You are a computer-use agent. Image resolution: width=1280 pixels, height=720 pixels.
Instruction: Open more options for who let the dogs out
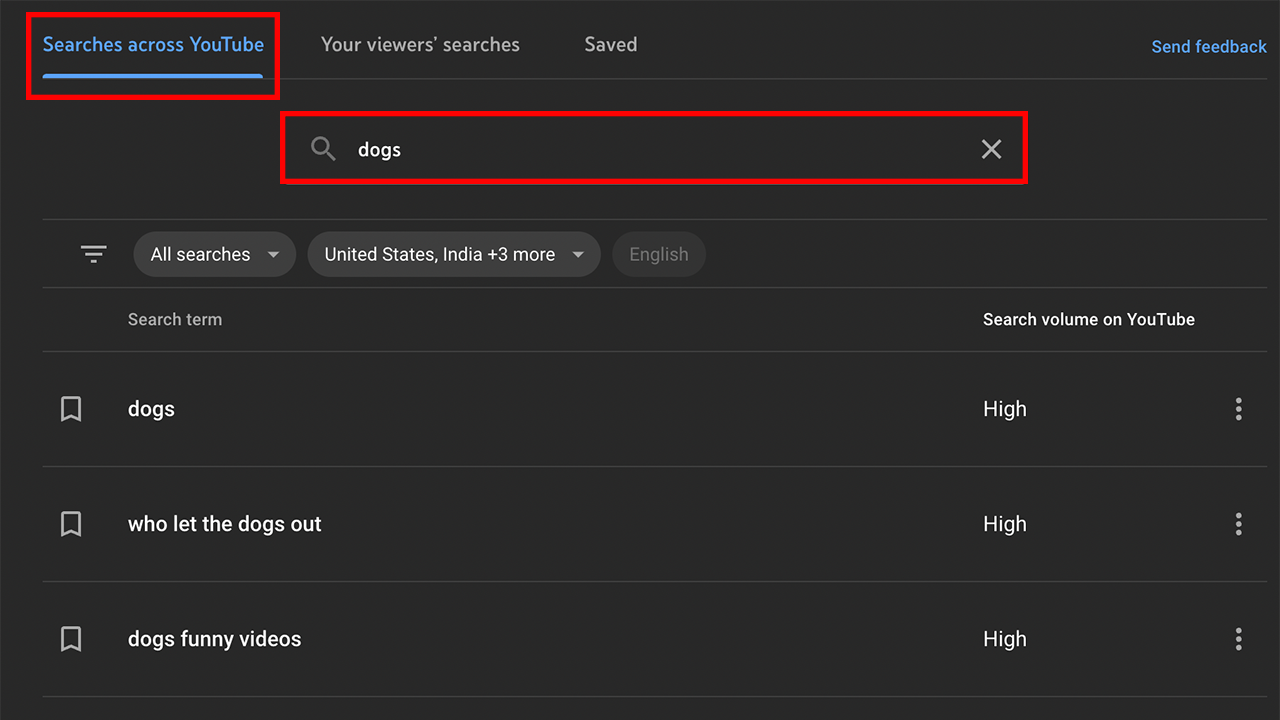coord(1239,524)
